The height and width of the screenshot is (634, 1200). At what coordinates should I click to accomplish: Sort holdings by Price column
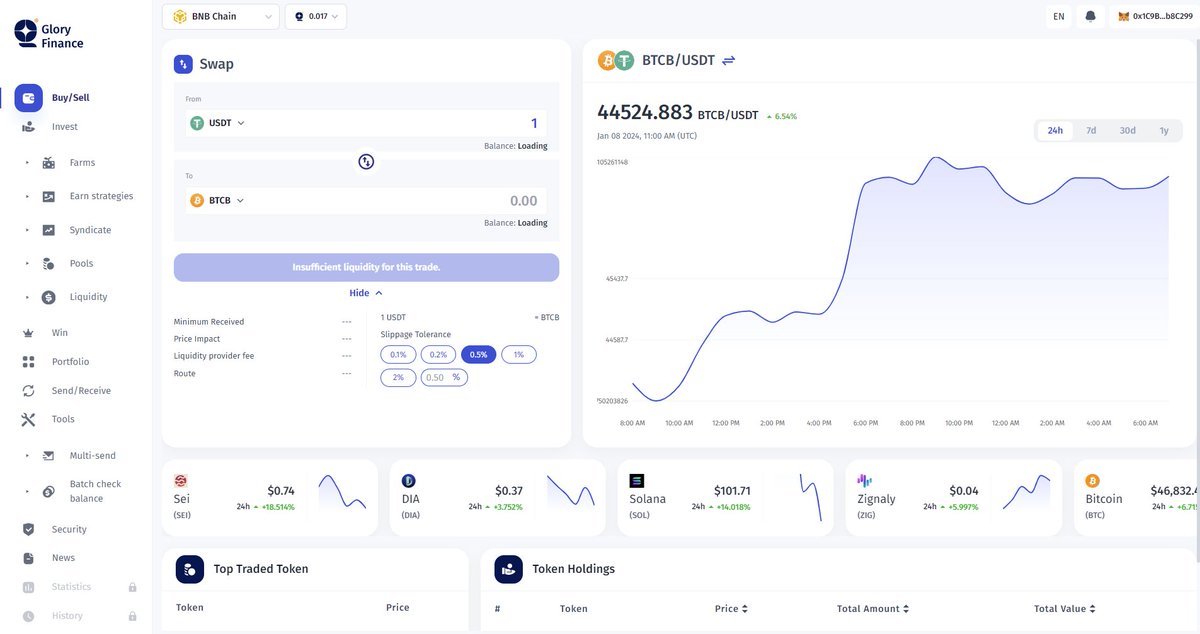[731, 609]
